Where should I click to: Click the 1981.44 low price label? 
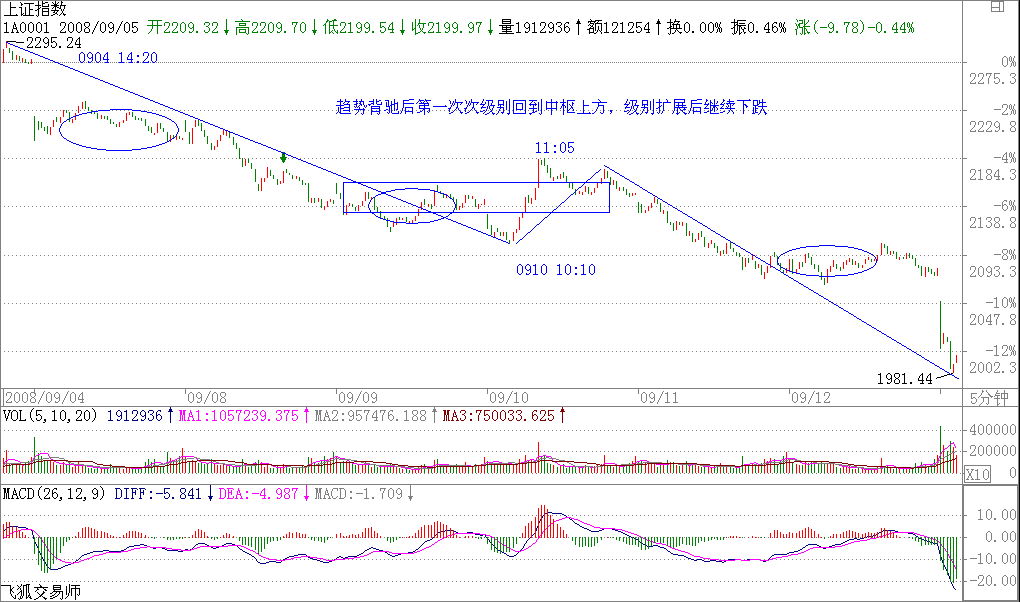903,379
